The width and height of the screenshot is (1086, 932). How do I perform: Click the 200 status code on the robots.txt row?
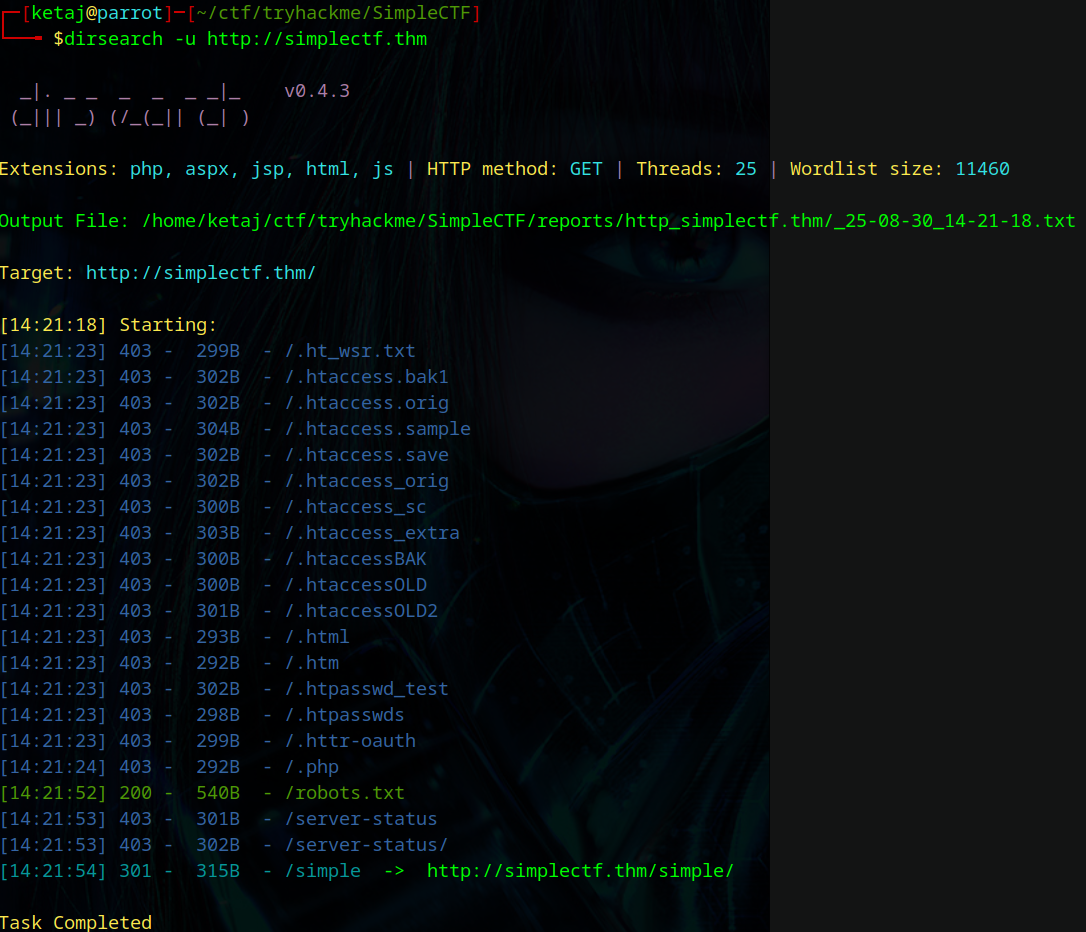(x=135, y=793)
